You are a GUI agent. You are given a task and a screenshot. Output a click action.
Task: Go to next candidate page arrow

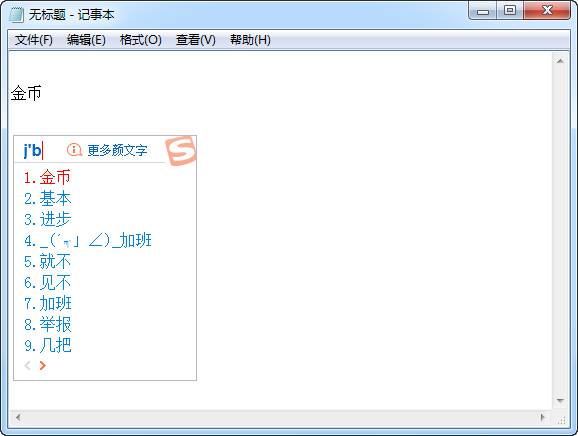point(43,365)
